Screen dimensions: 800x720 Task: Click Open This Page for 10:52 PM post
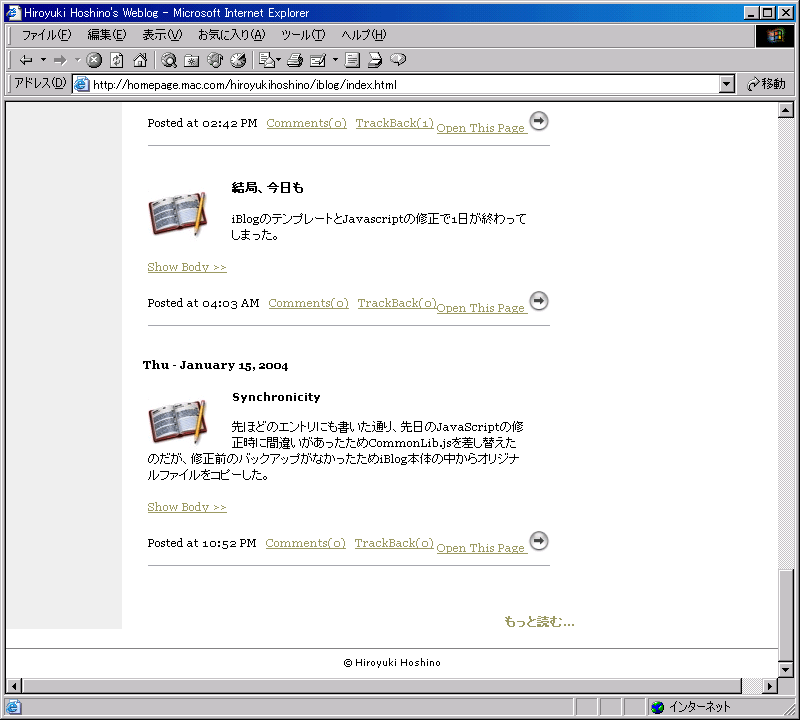pos(482,548)
